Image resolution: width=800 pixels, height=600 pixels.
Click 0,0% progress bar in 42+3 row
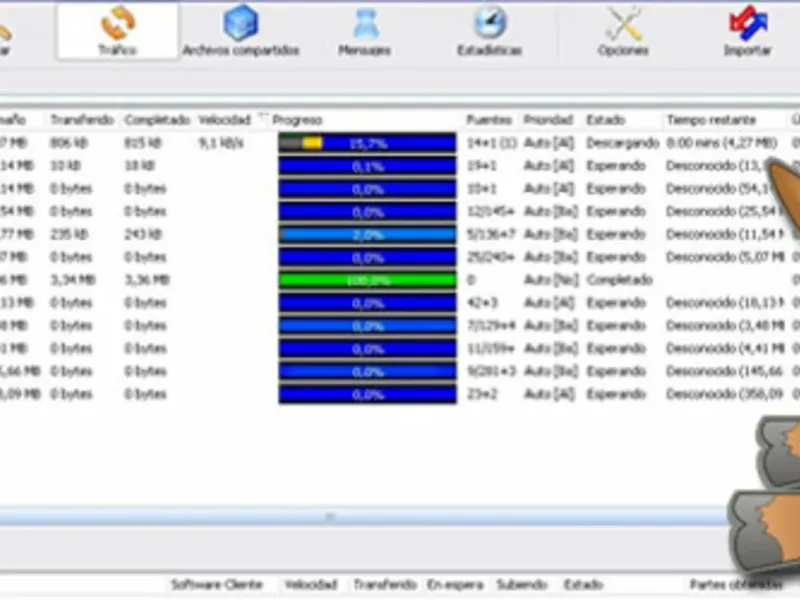tap(367, 303)
